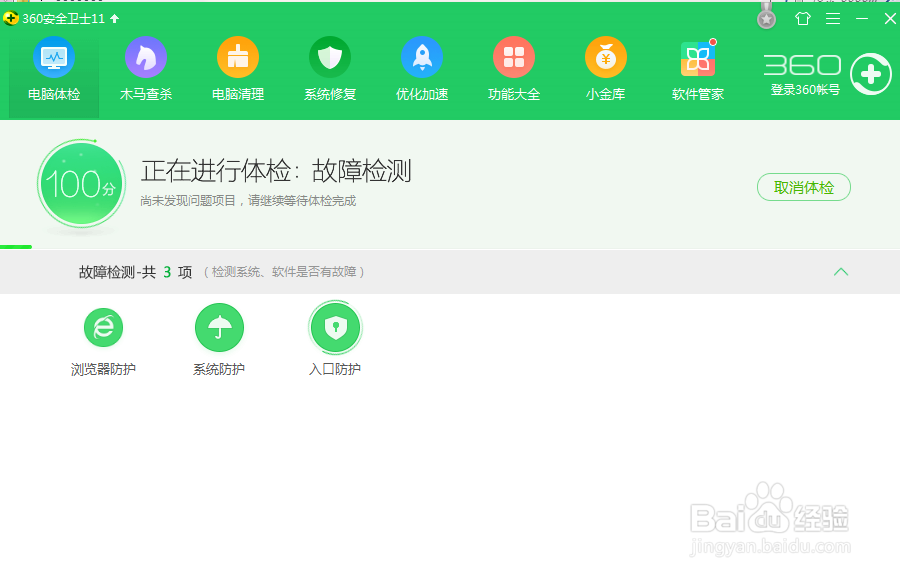900x578 pixels.
Task: Click the 100分 score circle
Action: [x=81, y=184]
